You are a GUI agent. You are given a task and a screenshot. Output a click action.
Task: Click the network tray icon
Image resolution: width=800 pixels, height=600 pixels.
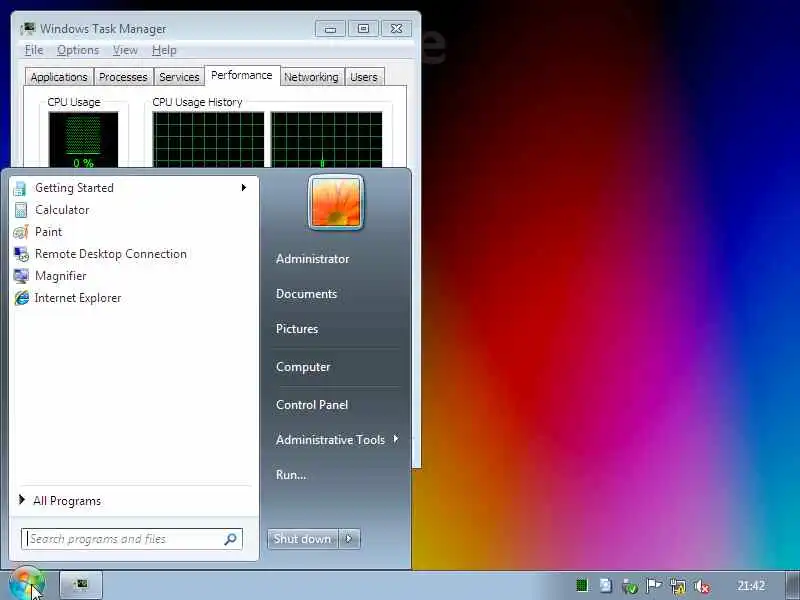pos(678,586)
